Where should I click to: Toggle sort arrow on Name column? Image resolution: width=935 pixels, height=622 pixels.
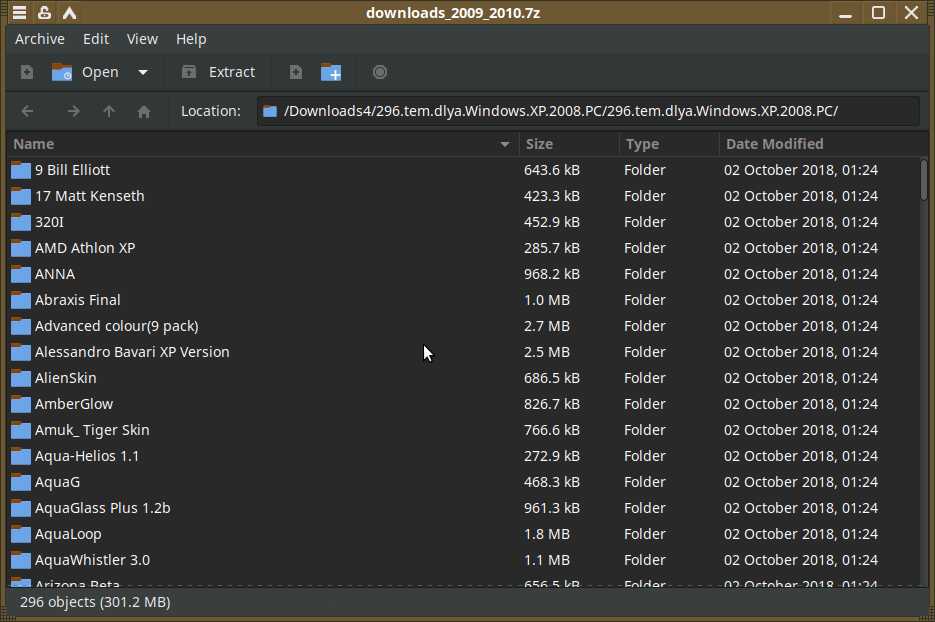pos(505,144)
